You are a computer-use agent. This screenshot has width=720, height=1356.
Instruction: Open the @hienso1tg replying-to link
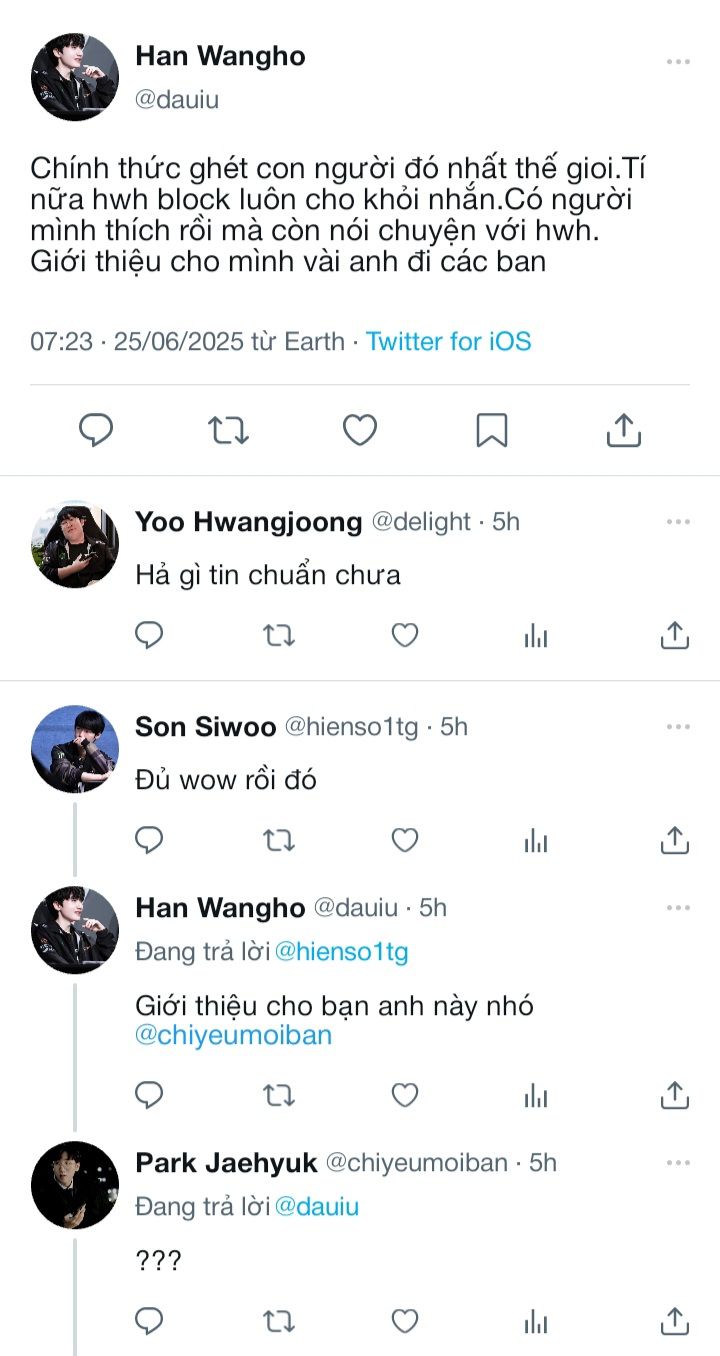point(341,952)
